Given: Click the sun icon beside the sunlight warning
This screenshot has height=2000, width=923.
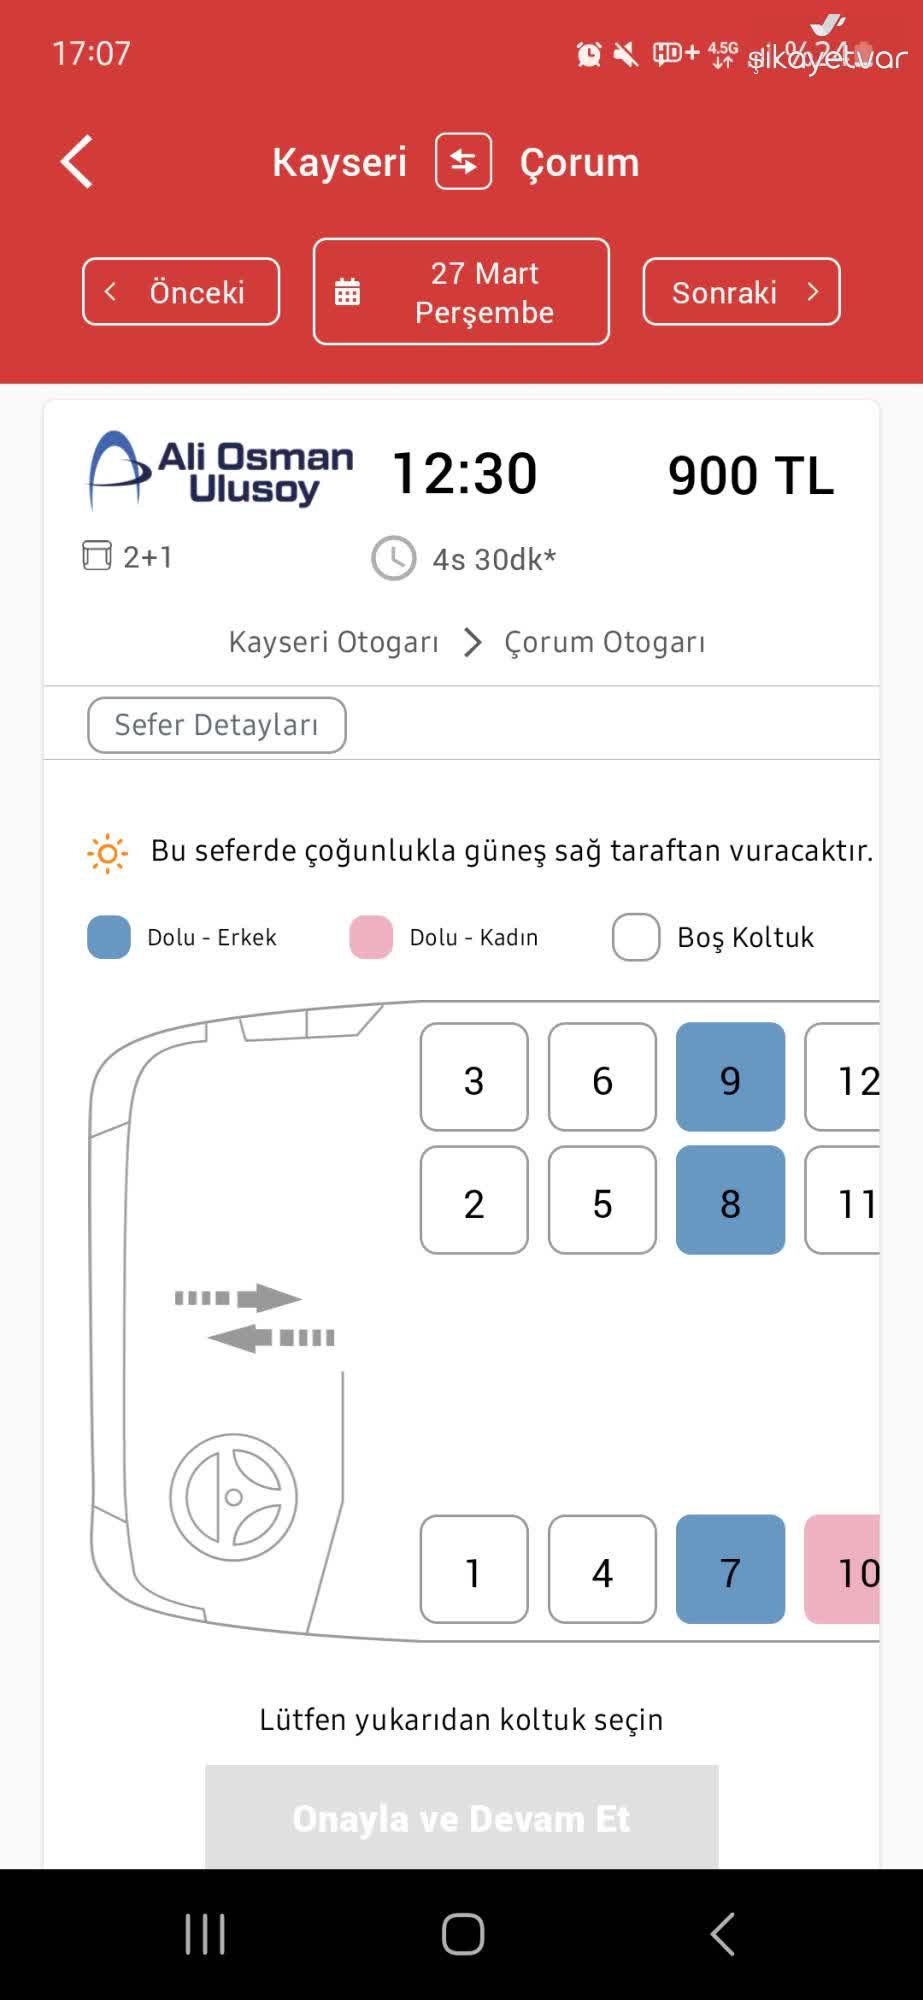Looking at the screenshot, I should point(107,852).
